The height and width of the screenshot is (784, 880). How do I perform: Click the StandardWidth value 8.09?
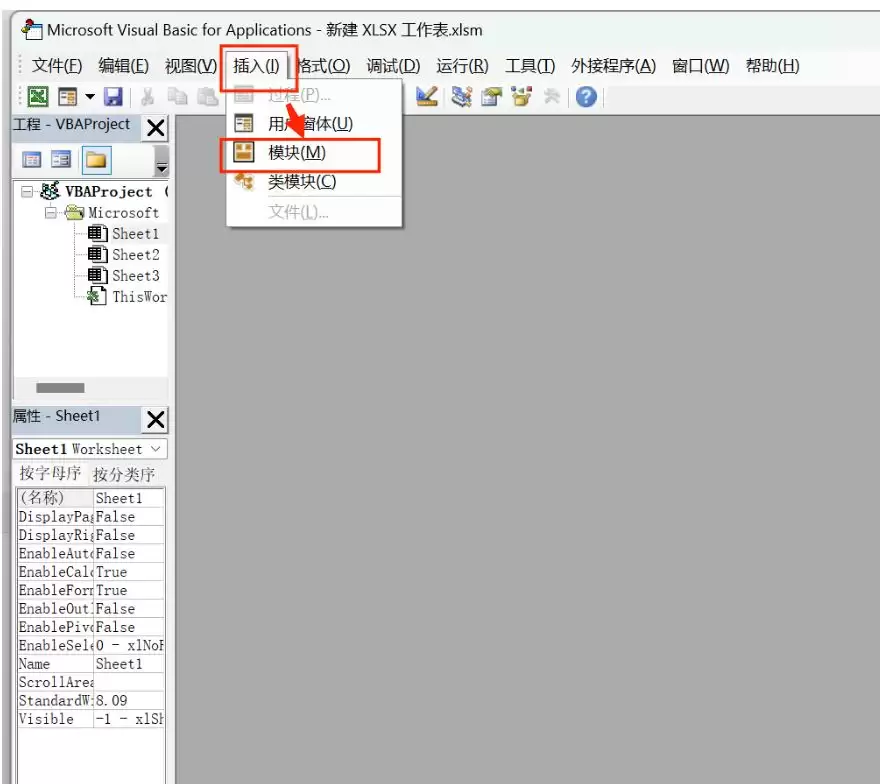129,700
